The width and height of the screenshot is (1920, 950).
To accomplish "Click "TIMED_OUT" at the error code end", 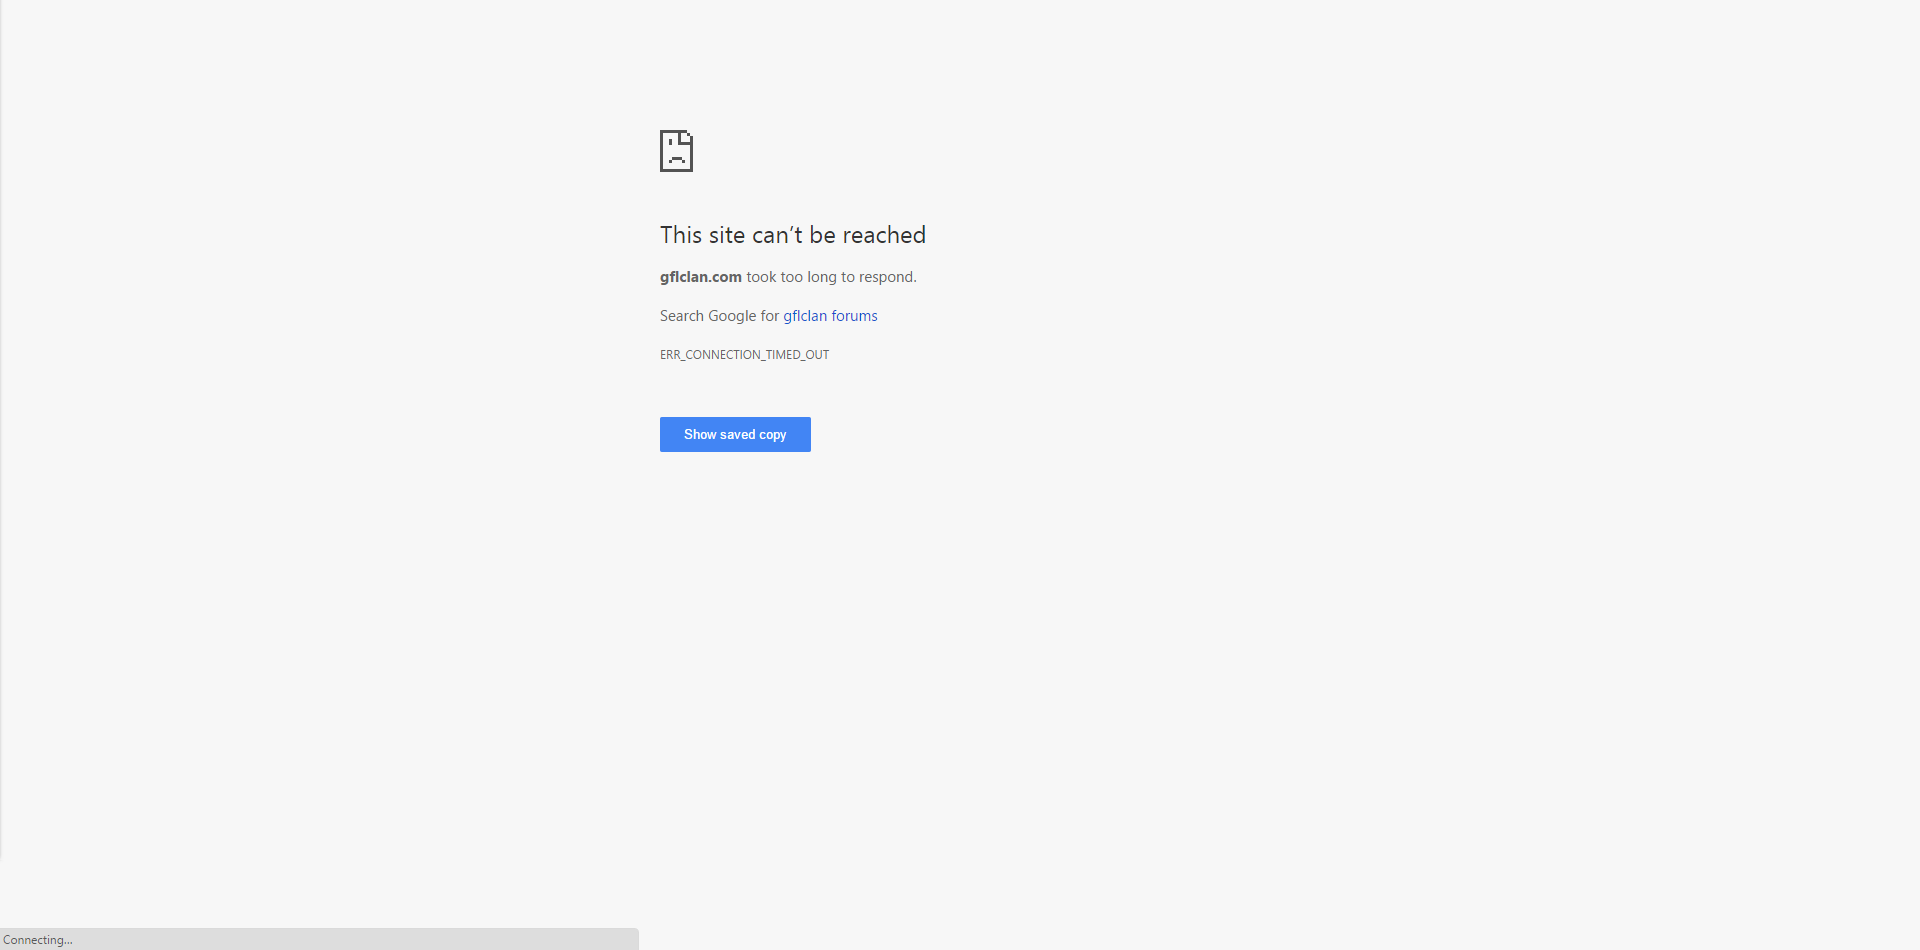I will [x=797, y=355].
